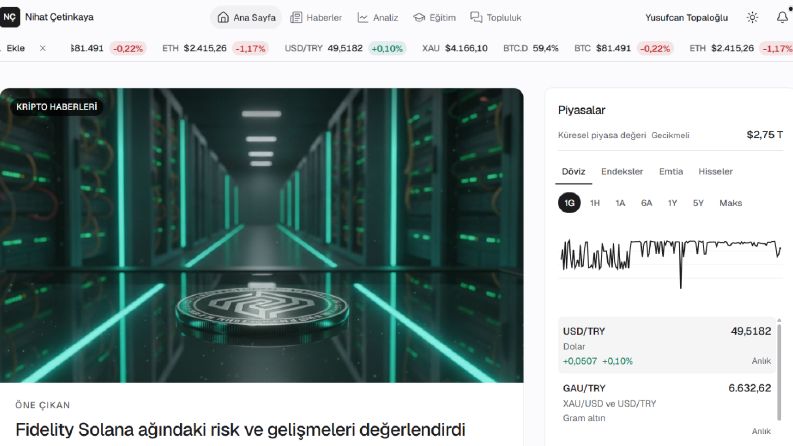Open the Haberler news menu
This screenshot has height=446, width=793.
[316, 18]
